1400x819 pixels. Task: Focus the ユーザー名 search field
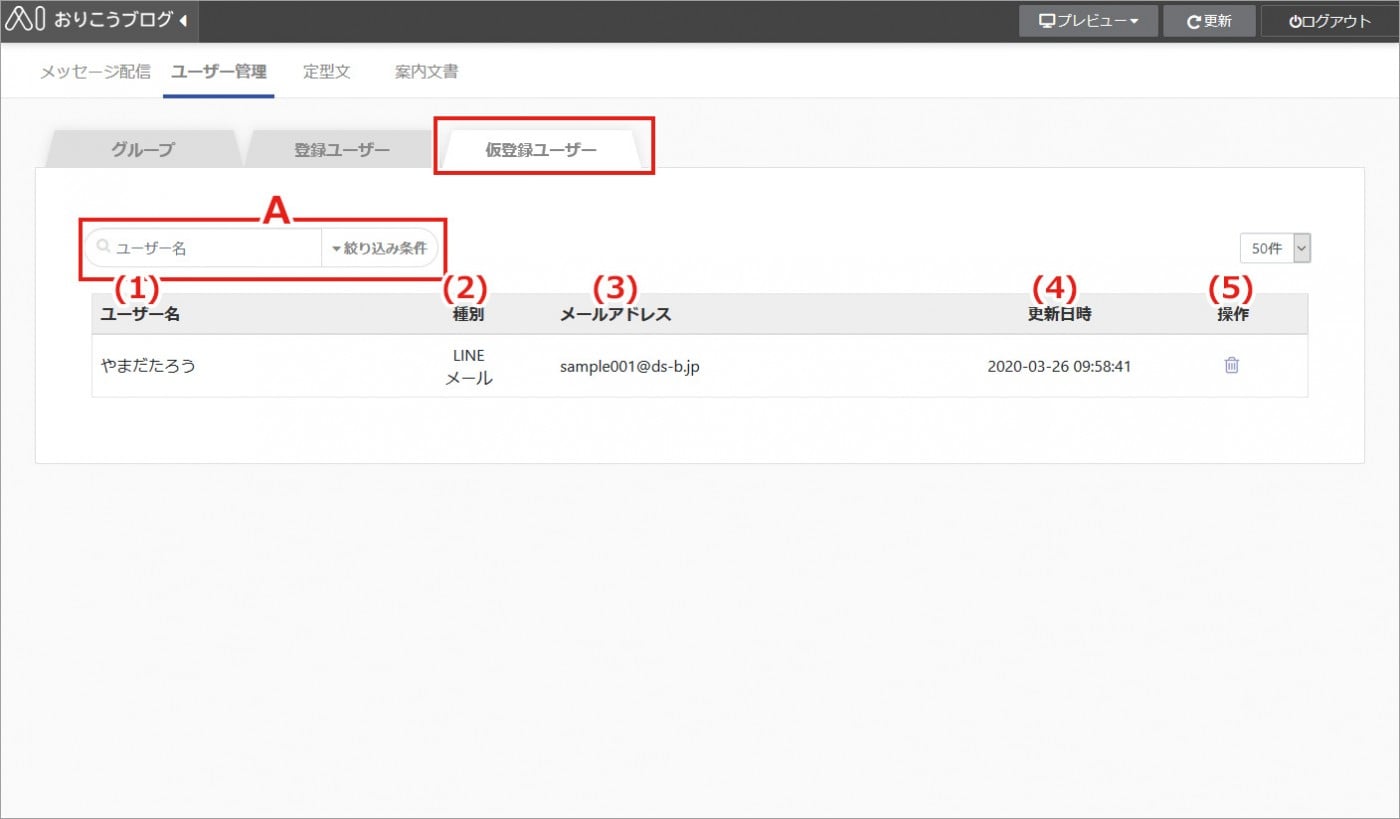click(203, 248)
